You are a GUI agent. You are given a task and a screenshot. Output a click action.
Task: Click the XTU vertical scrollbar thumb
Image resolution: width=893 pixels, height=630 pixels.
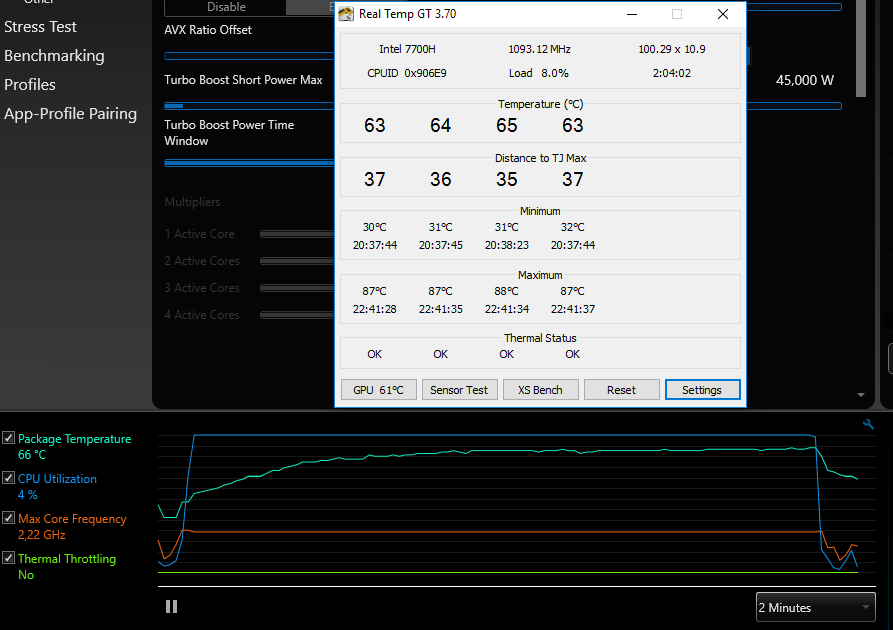pyautogui.click(x=861, y=48)
